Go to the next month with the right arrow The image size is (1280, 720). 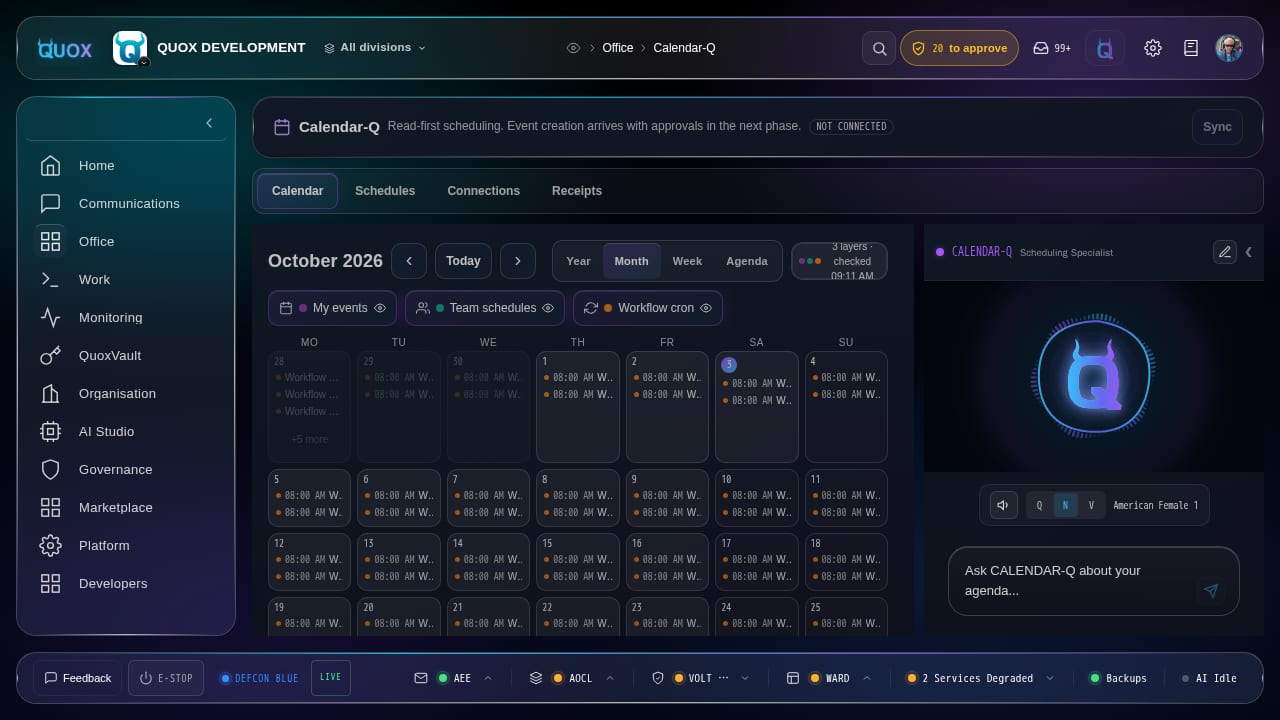tap(517, 261)
